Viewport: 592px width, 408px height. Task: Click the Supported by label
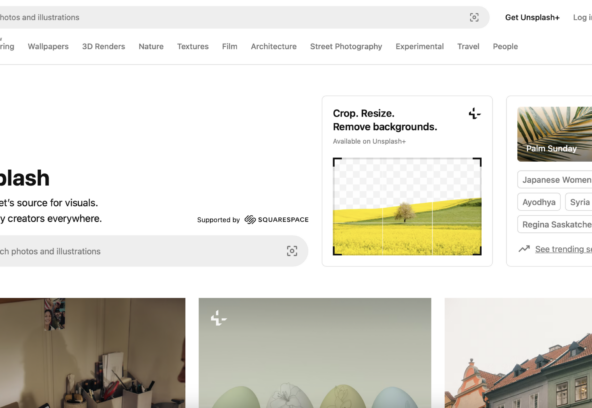[218, 220]
